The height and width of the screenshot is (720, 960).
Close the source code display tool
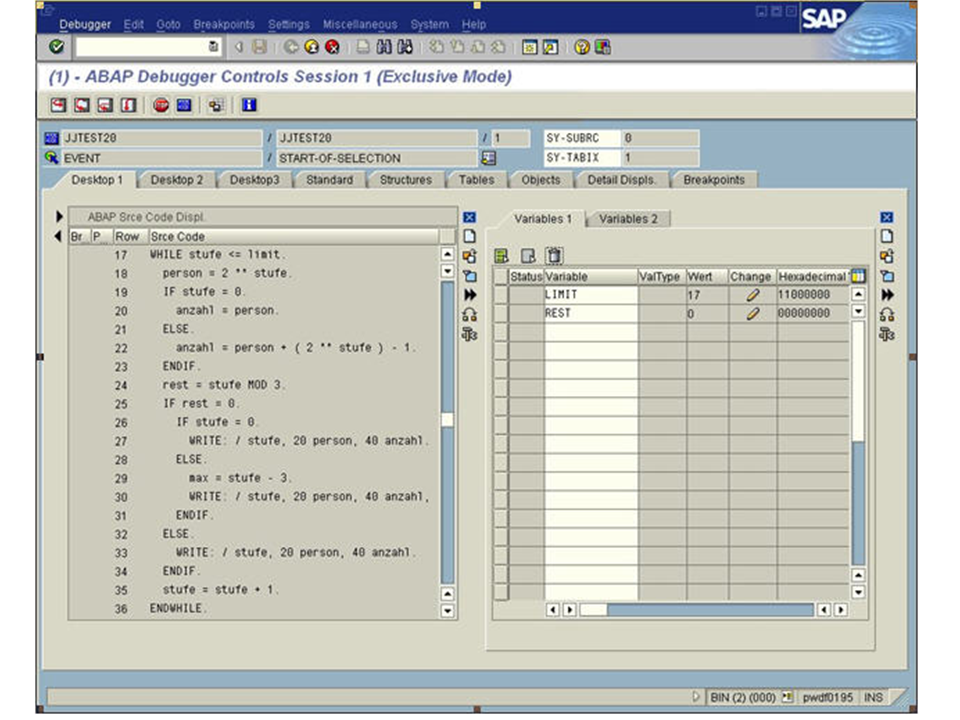[x=469, y=217]
